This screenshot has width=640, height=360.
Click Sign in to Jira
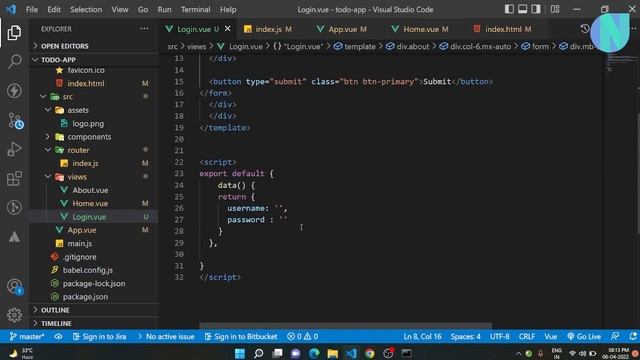[100, 336]
